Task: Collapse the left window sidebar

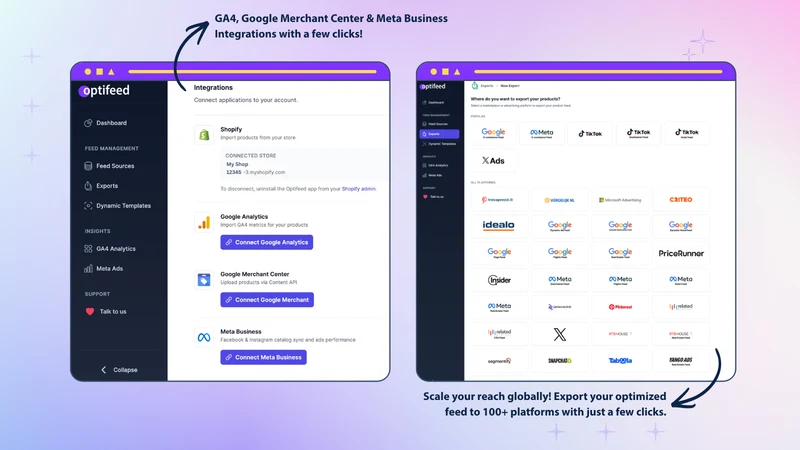Action: (119, 369)
